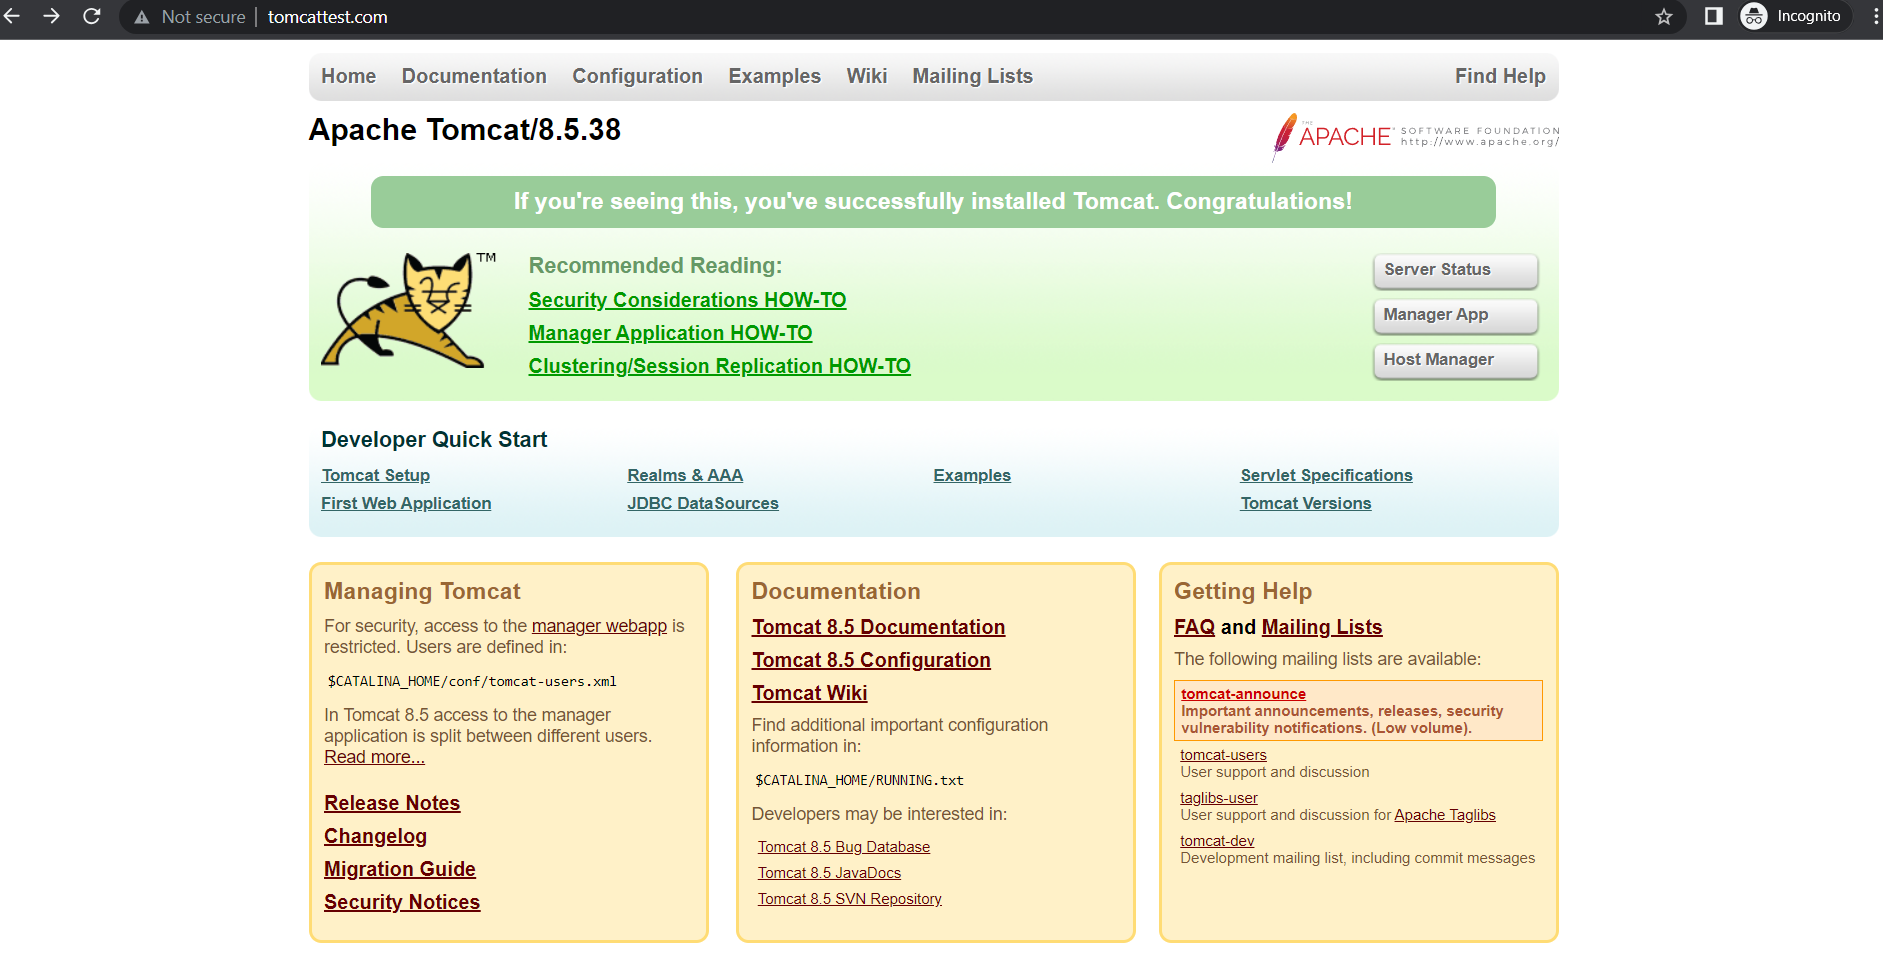Viewport: 1883px width, 964px height.
Task: Click the browser forward arrow
Action: [52, 16]
